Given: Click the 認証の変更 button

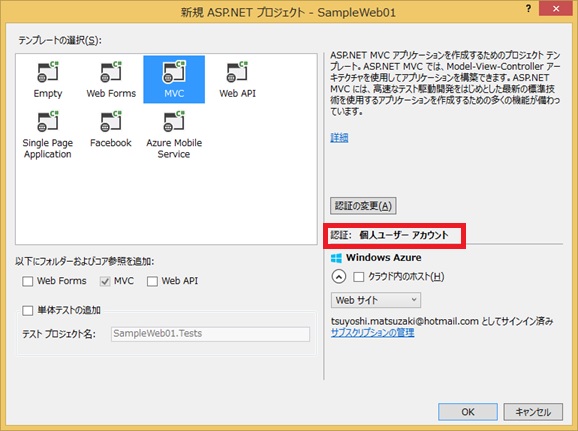Looking at the screenshot, I should point(363,206).
